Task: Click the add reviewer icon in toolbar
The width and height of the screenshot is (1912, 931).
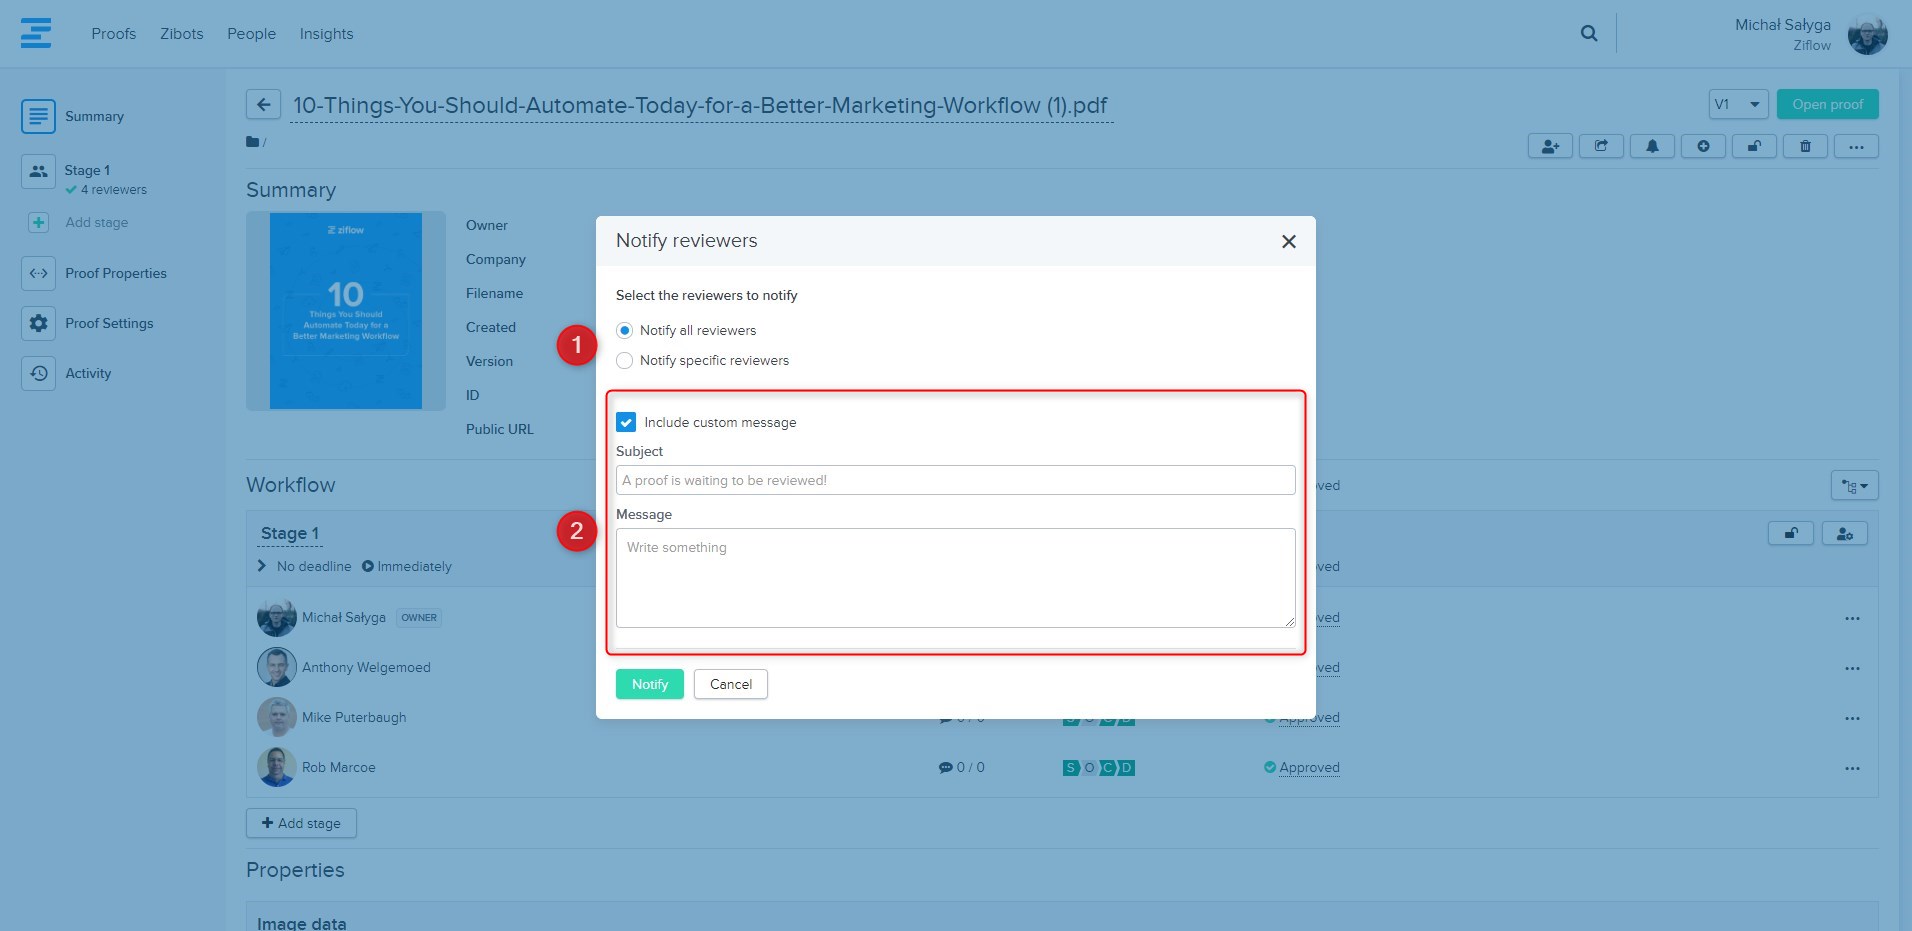Action: 1550,146
